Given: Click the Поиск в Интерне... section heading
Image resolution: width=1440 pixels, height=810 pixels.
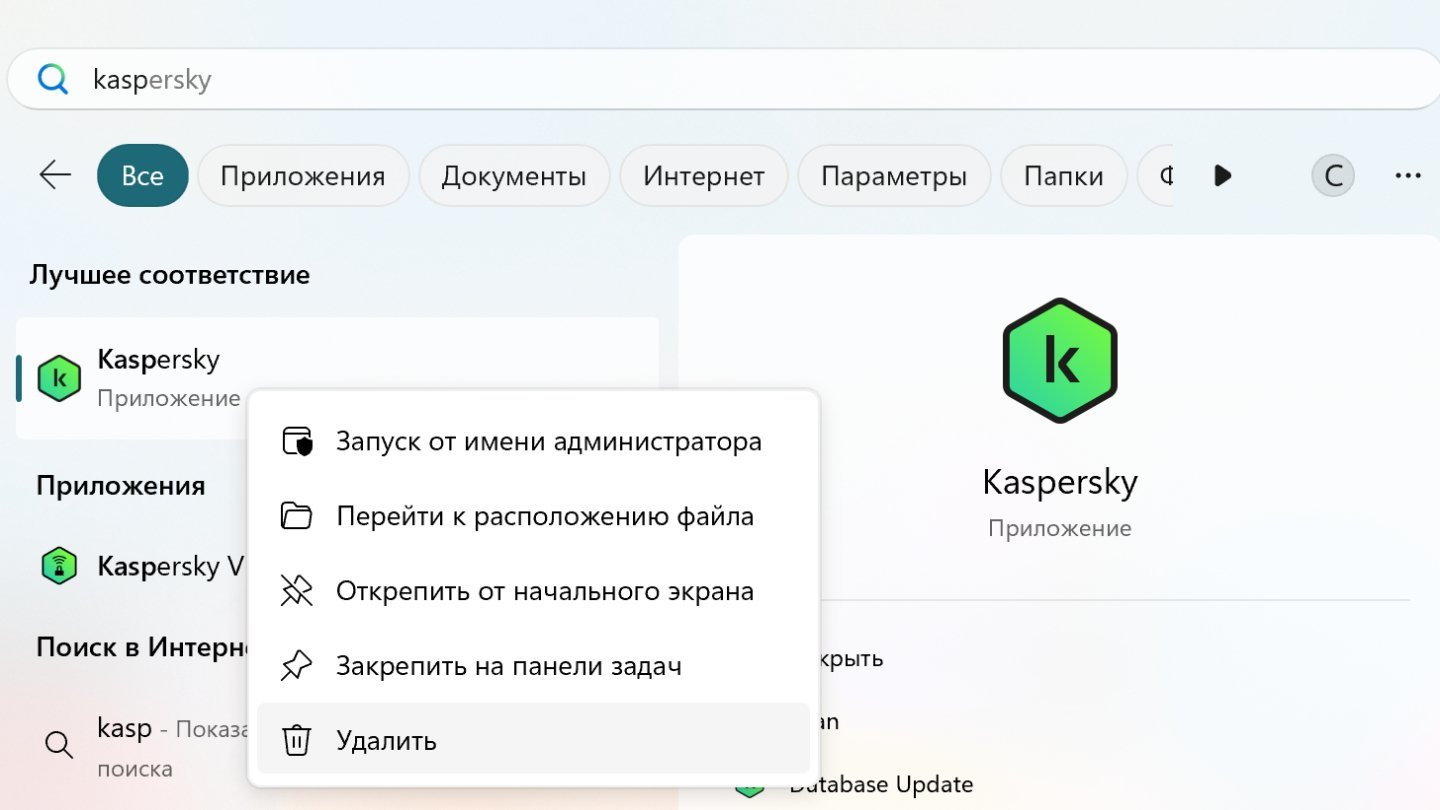Looking at the screenshot, I should [x=142, y=647].
